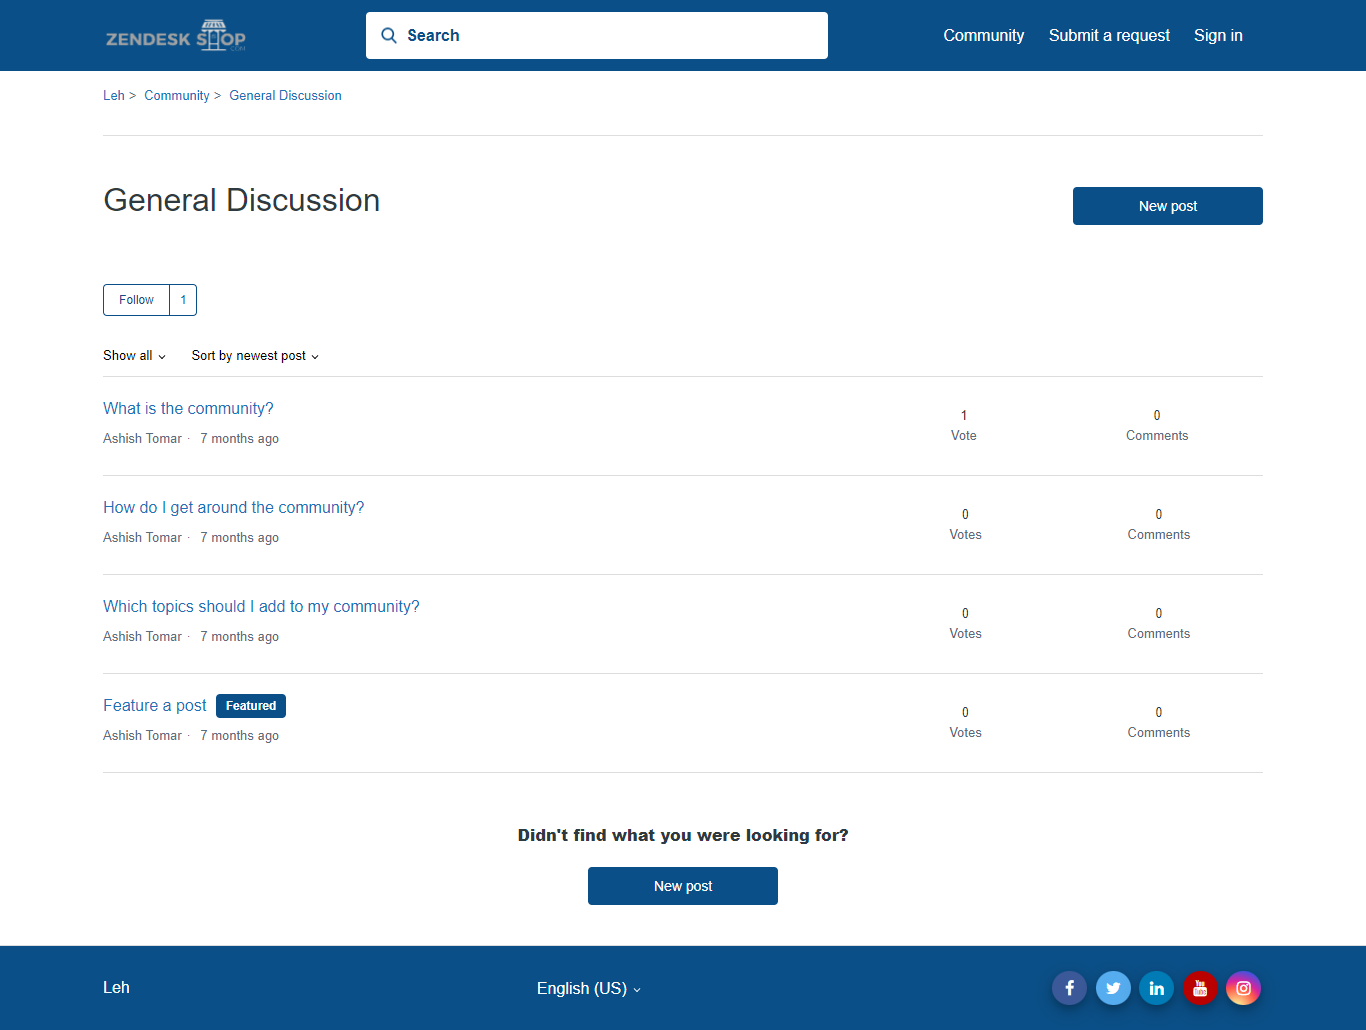Expand the Show all filter dropdown
The width and height of the screenshot is (1366, 1030).
pyautogui.click(x=134, y=356)
